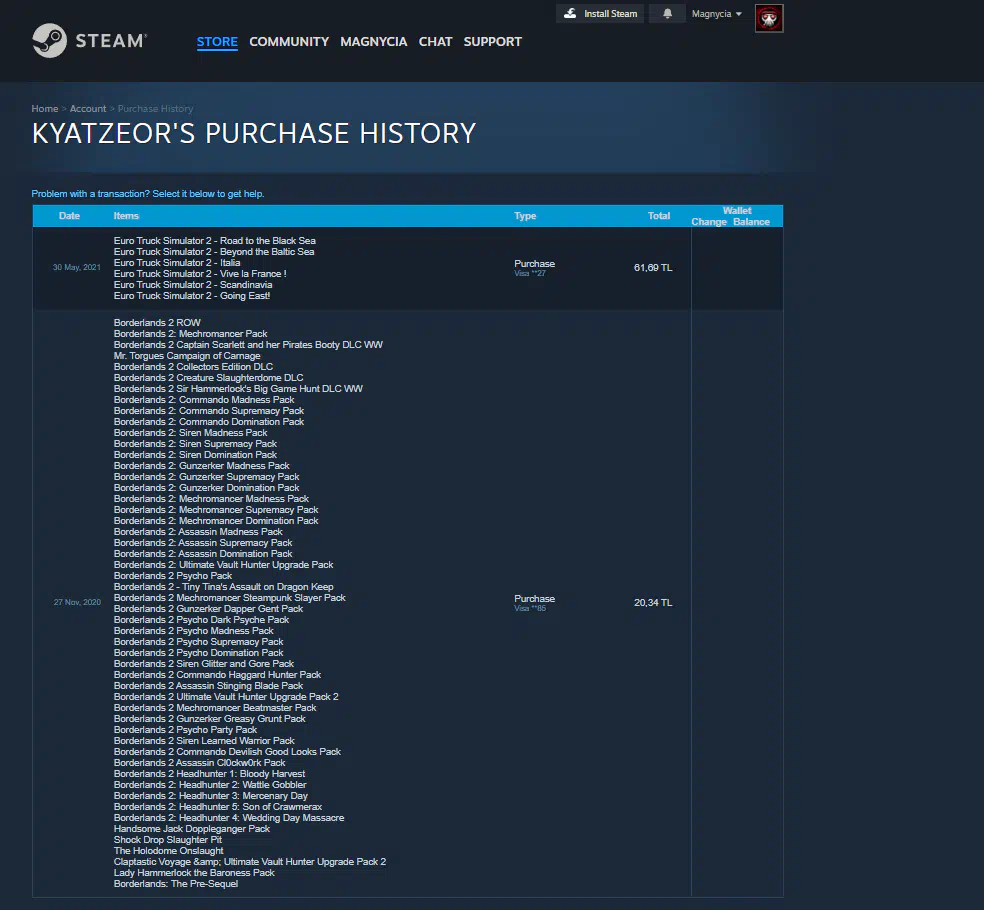This screenshot has width=984, height=910.
Task: Click the Home breadcrumb link
Action: pos(45,109)
